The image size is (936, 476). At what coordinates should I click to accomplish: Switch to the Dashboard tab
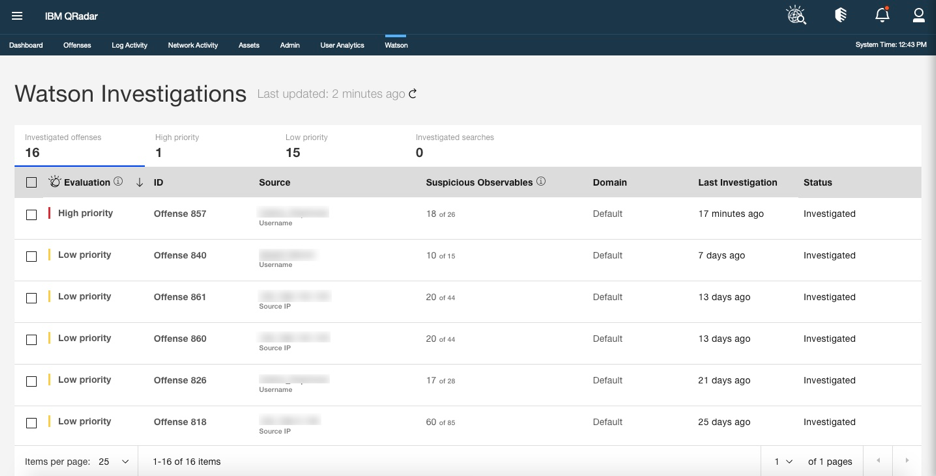click(x=26, y=45)
